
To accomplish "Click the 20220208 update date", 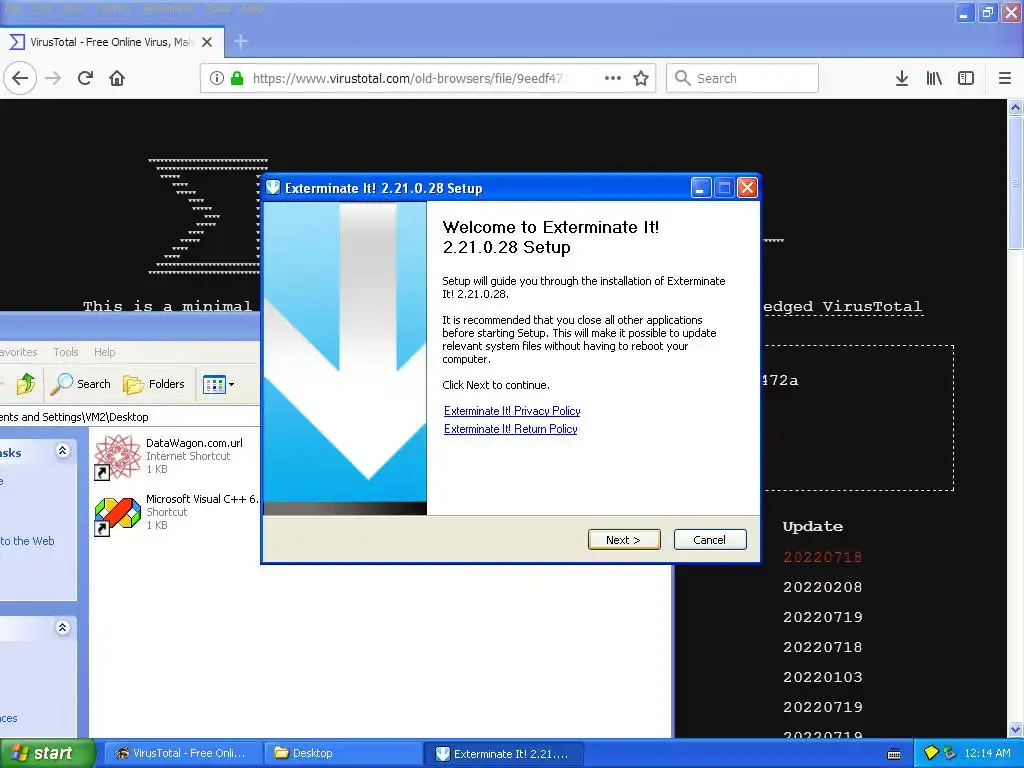I will coord(823,587).
